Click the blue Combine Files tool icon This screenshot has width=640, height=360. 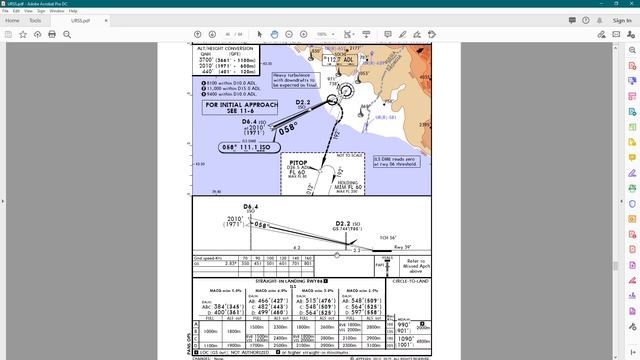coord(632,81)
